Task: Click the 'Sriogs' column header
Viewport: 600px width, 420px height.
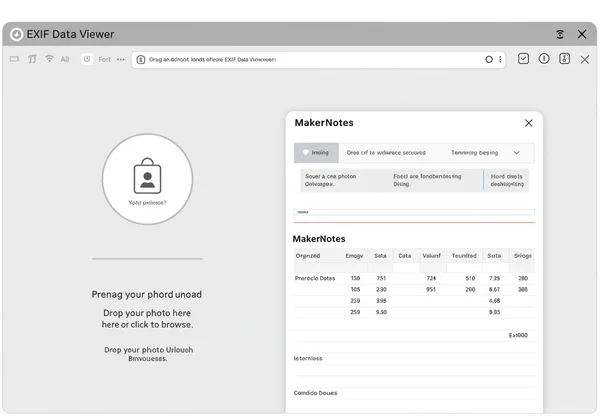Action: tap(523, 256)
